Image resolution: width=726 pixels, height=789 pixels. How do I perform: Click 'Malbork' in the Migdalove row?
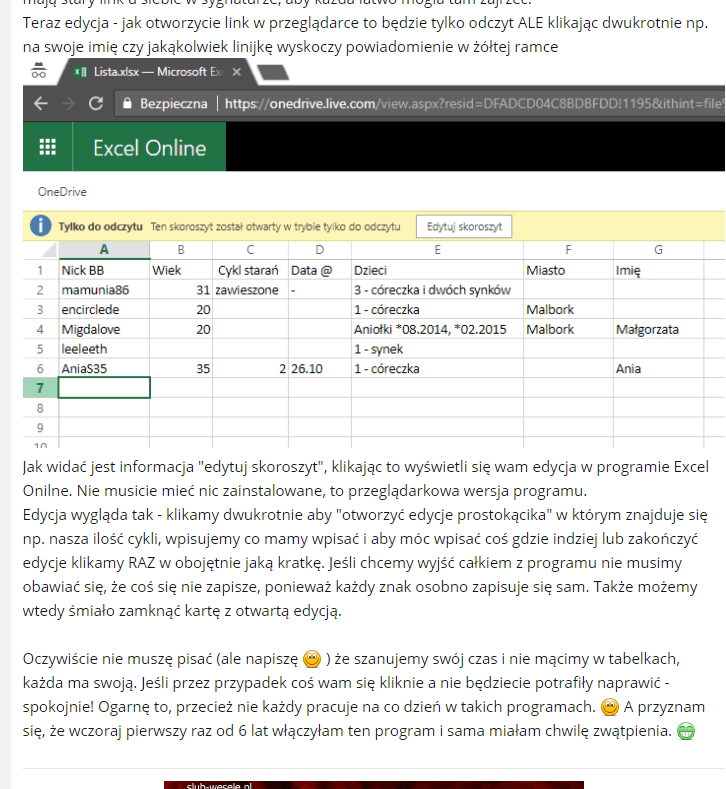click(568, 330)
